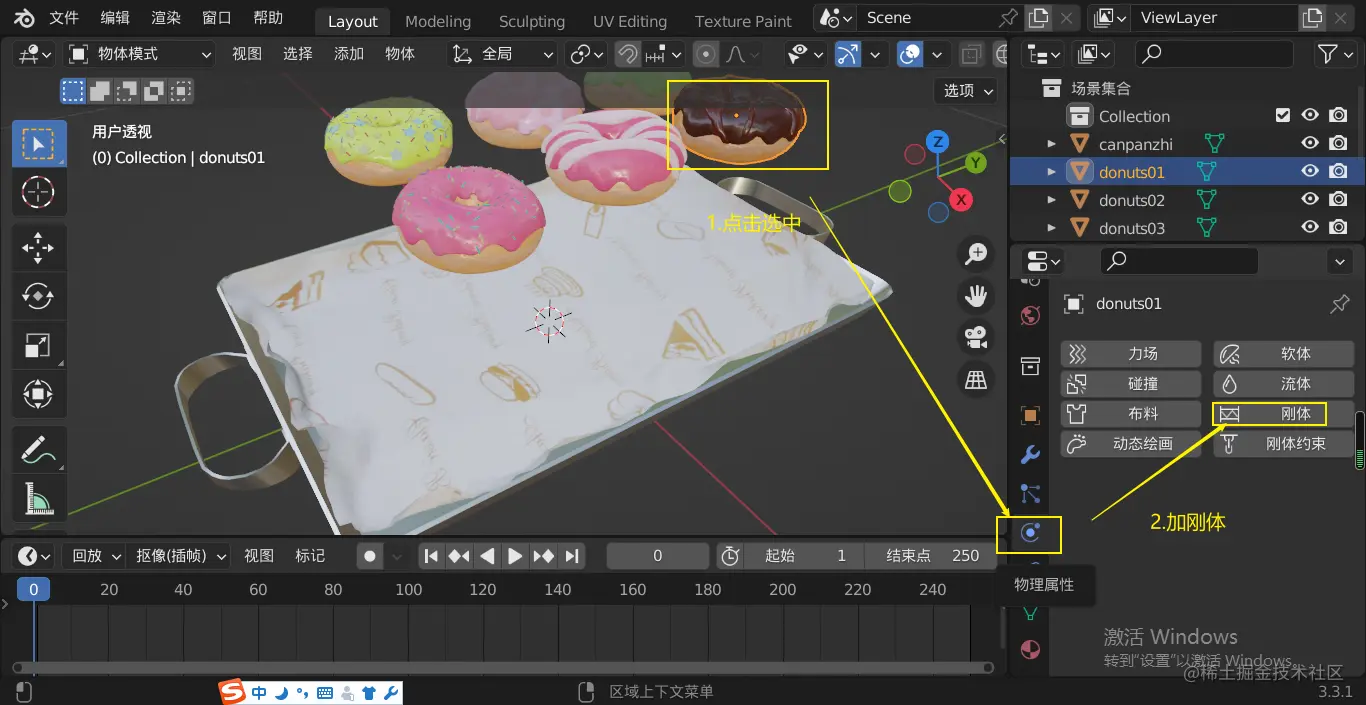Click the pan view hand icon

(x=975, y=296)
